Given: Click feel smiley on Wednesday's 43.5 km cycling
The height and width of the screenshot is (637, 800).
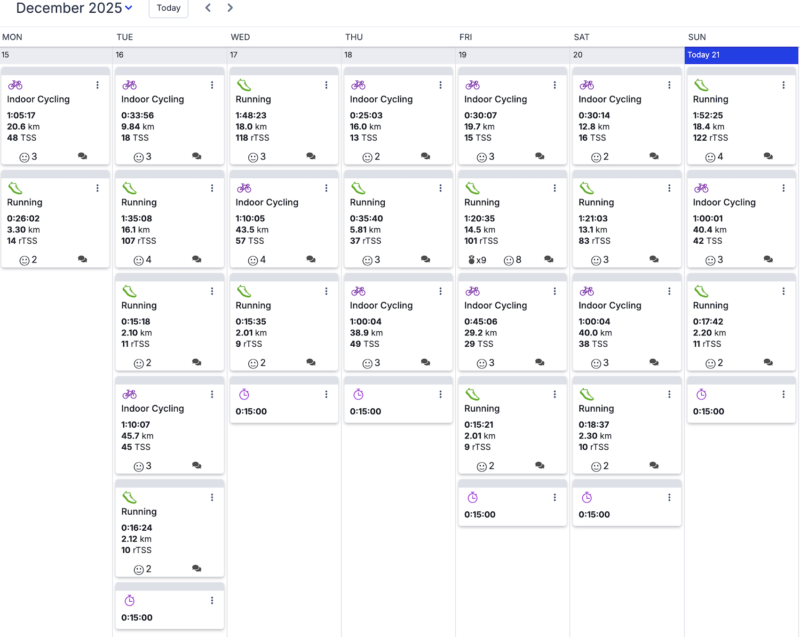Looking at the screenshot, I should (x=253, y=260).
